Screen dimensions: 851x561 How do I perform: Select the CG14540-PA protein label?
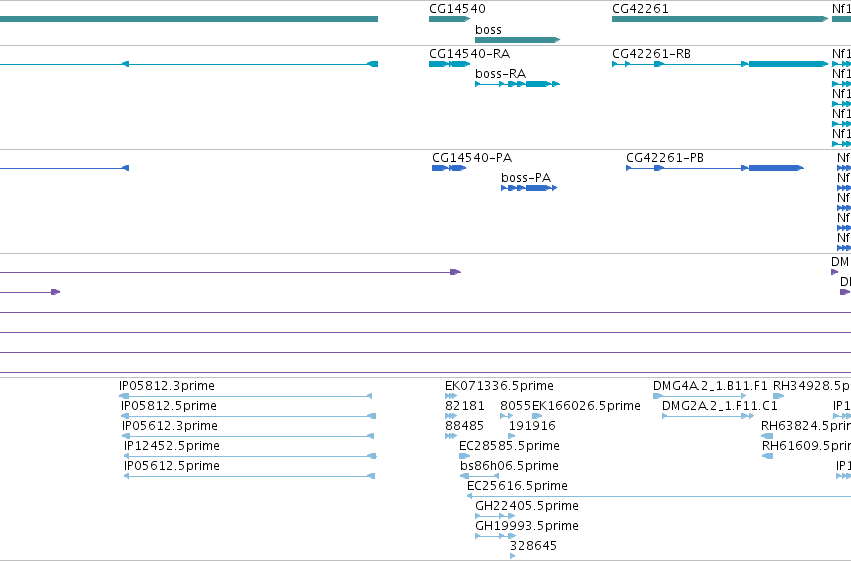point(472,158)
